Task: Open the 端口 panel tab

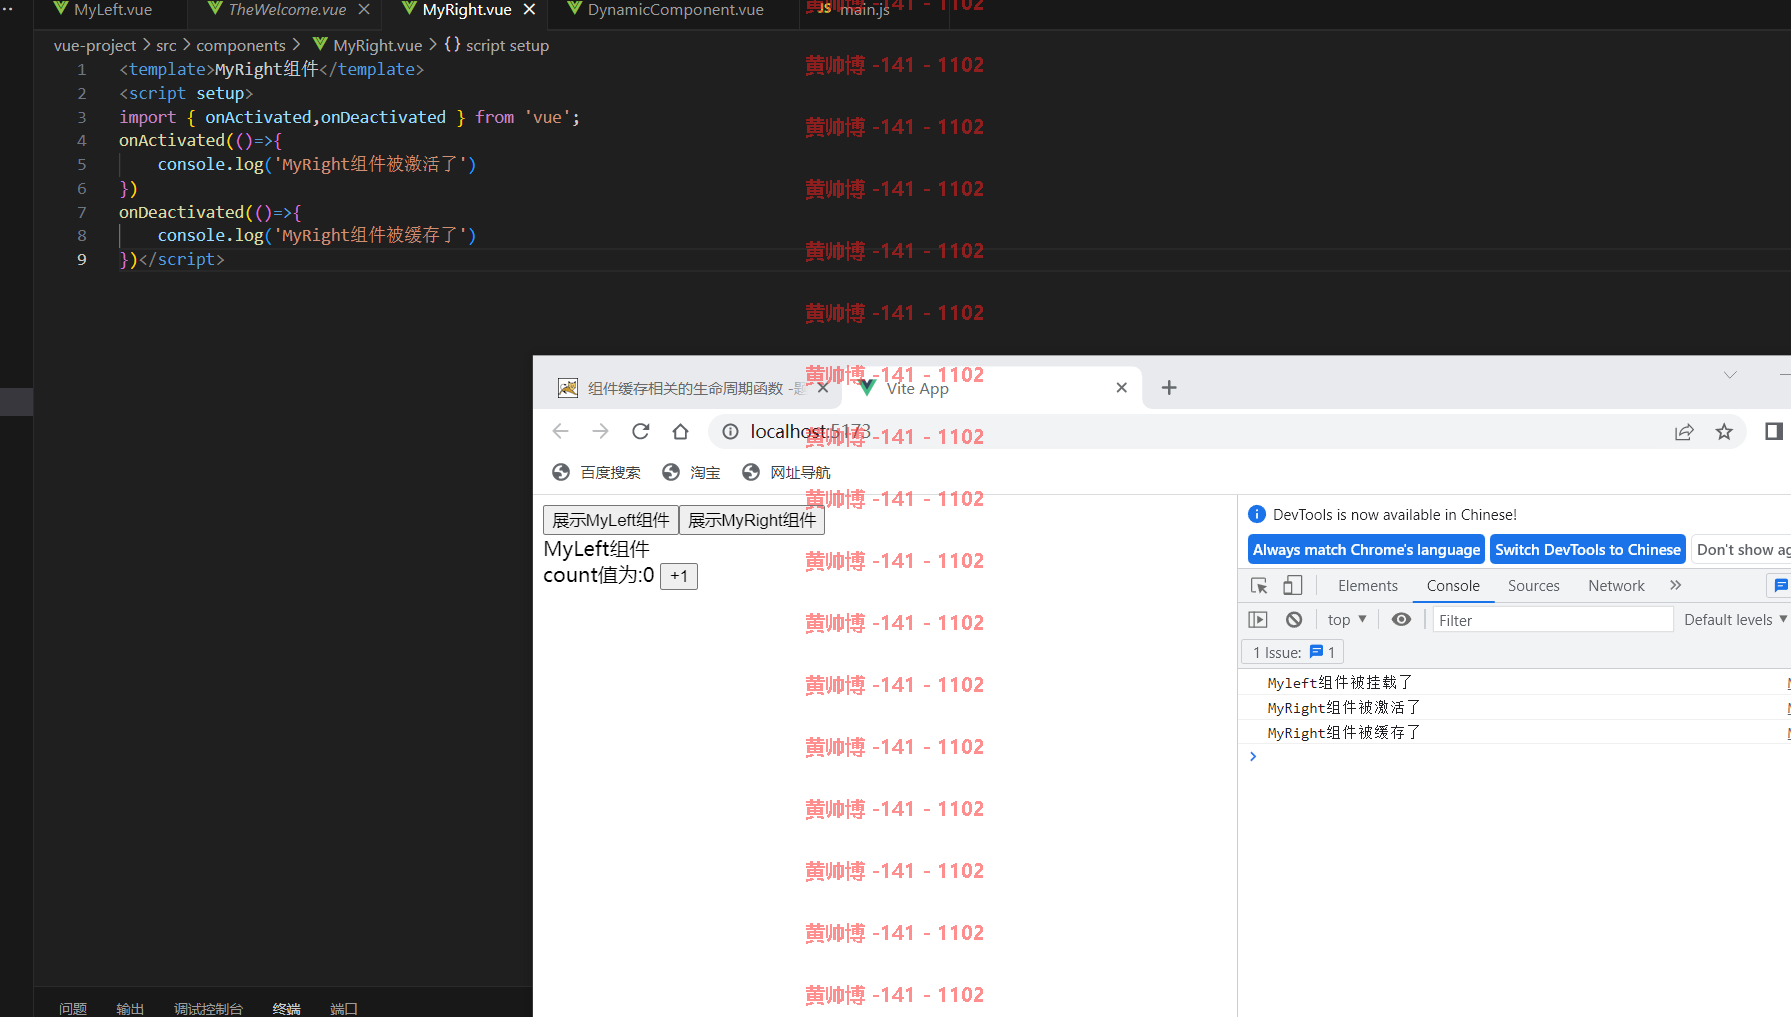Action: (x=344, y=1008)
